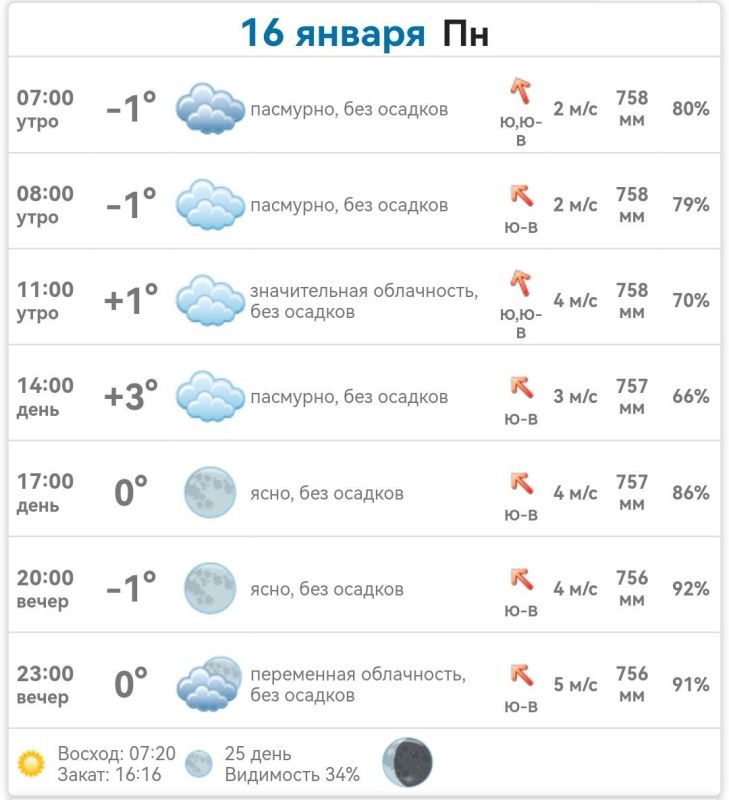Screen dimensions: 729x800
Task: Click the dark overcast cloud icon at 07:00
Action: (210, 109)
